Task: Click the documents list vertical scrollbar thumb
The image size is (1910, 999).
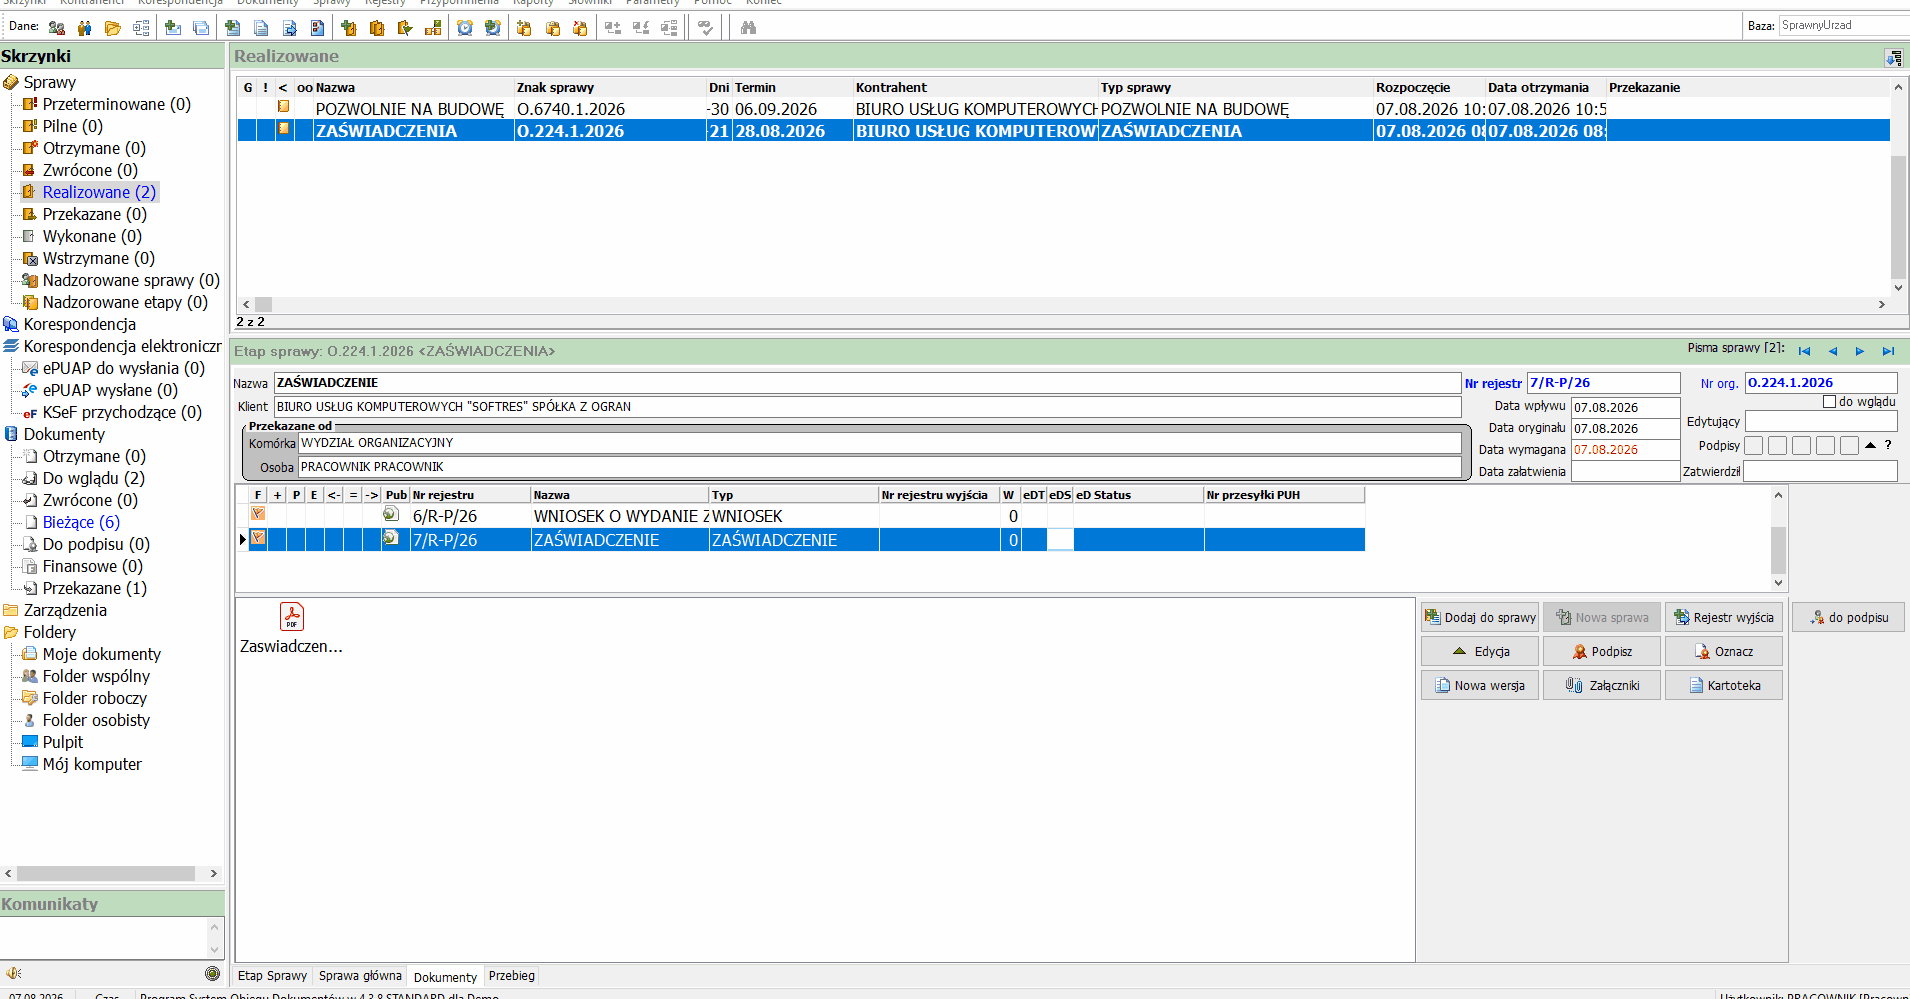Action: [x=1778, y=549]
